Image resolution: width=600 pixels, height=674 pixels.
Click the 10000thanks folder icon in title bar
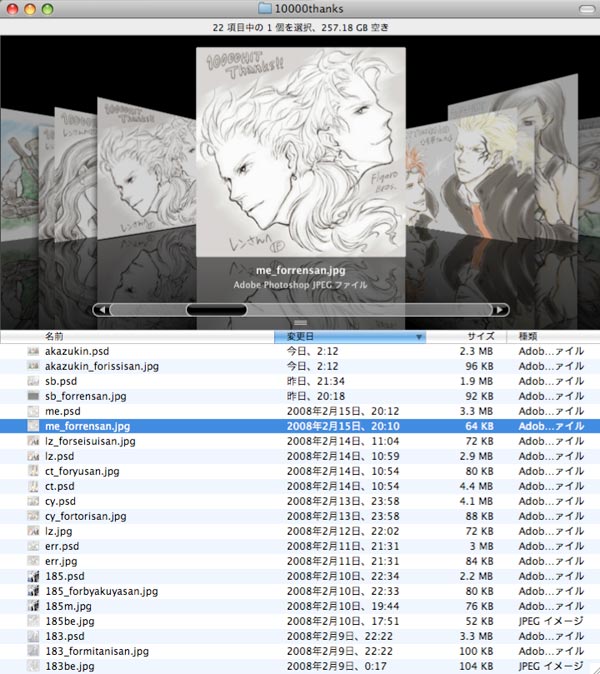265,8
